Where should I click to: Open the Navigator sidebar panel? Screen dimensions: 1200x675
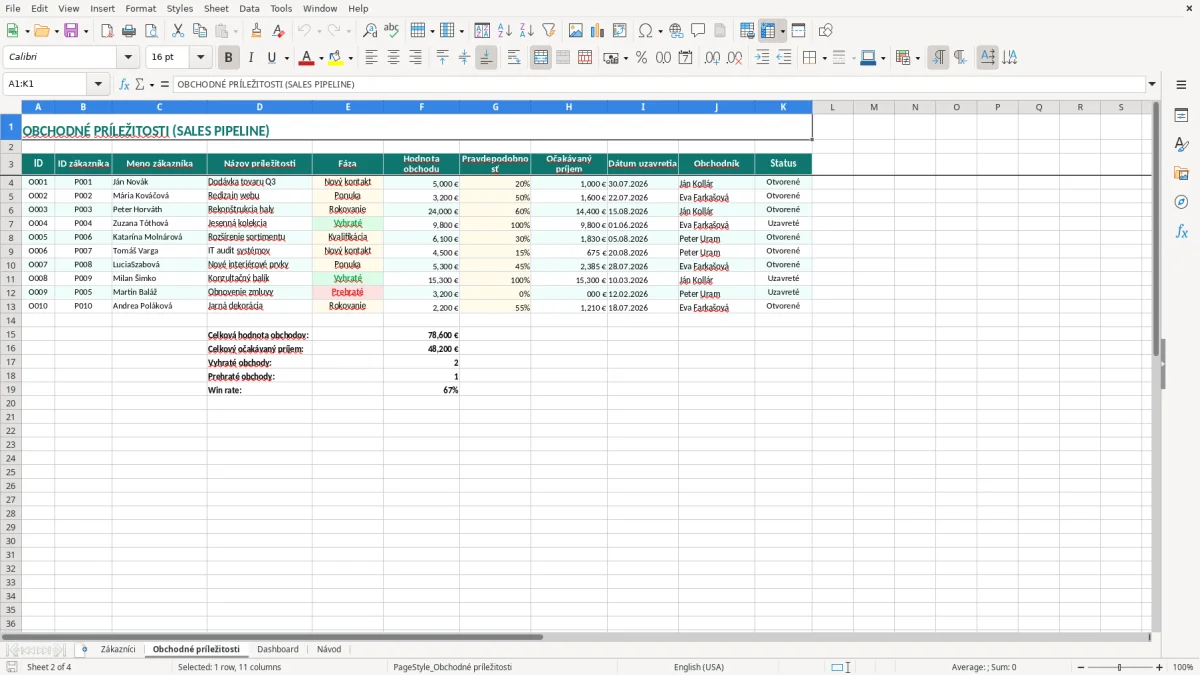coord(1181,202)
